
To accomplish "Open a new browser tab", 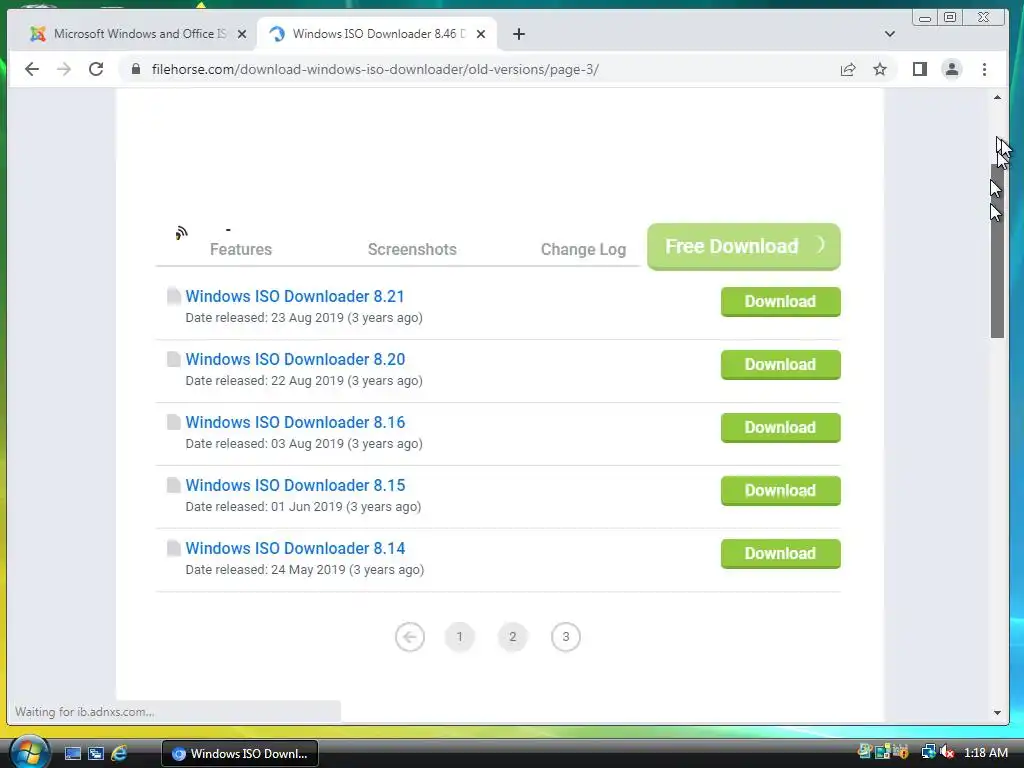I will pyautogui.click(x=519, y=34).
